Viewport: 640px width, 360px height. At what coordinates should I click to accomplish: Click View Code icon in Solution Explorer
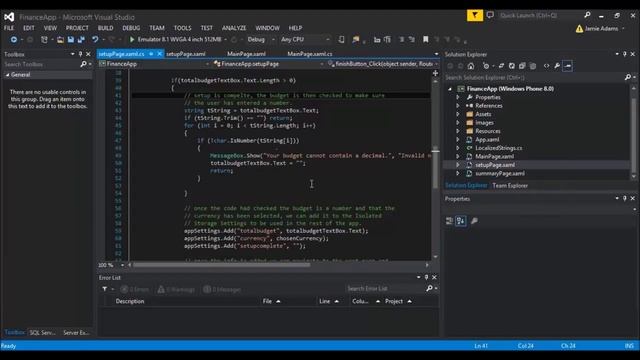(x=547, y=66)
